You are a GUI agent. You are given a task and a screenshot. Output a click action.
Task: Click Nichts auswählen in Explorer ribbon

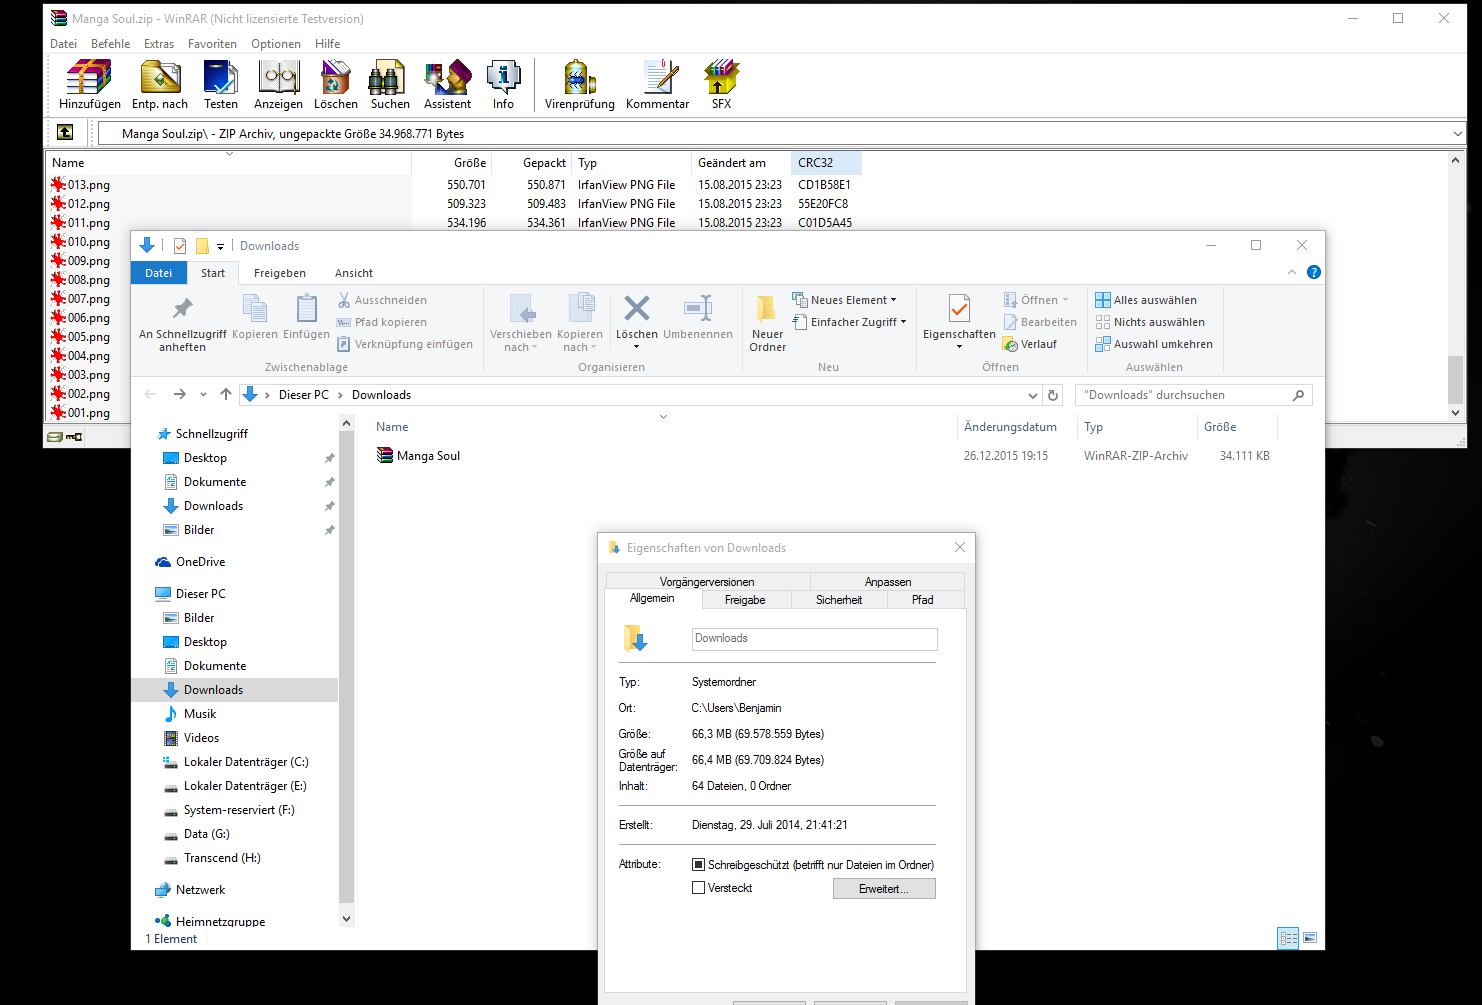point(1150,322)
